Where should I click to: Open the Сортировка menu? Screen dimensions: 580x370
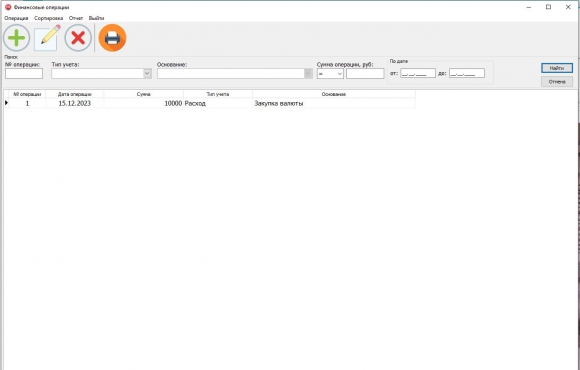pyautogui.click(x=48, y=18)
